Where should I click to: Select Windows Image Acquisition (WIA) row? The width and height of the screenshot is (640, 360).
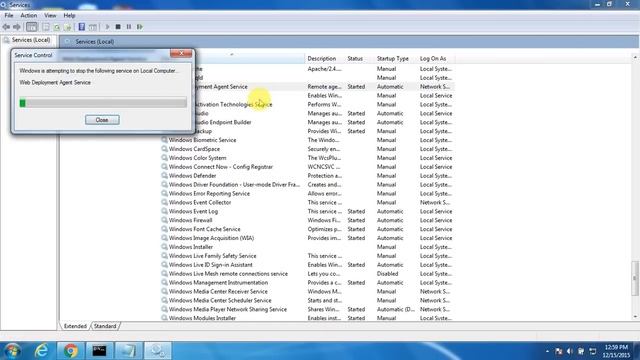[307, 238]
